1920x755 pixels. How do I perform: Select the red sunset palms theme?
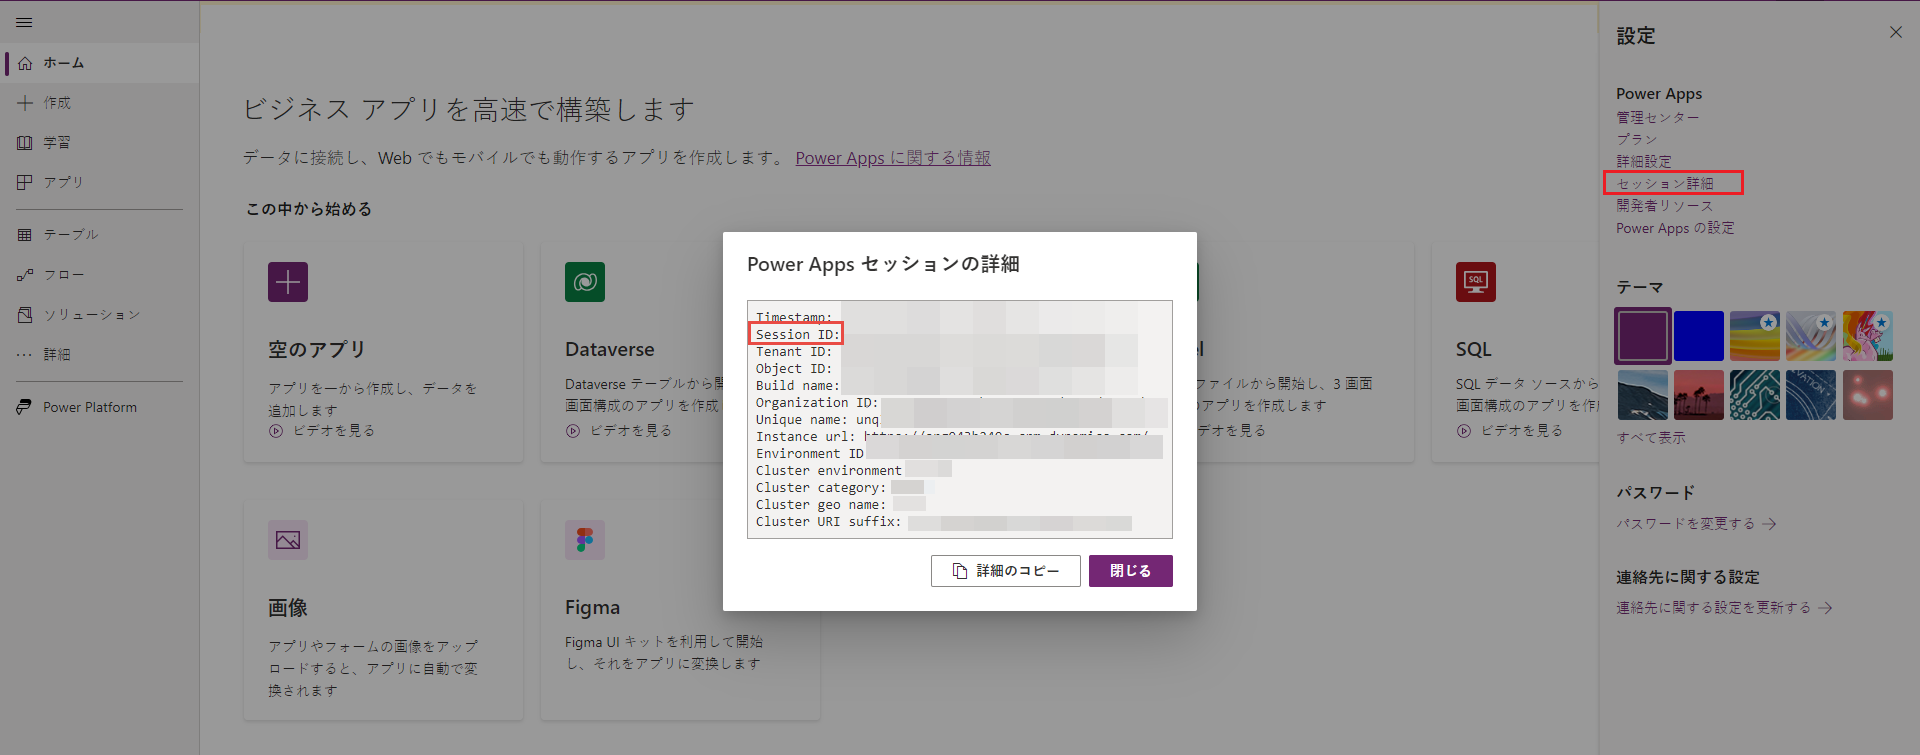click(x=1699, y=395)
